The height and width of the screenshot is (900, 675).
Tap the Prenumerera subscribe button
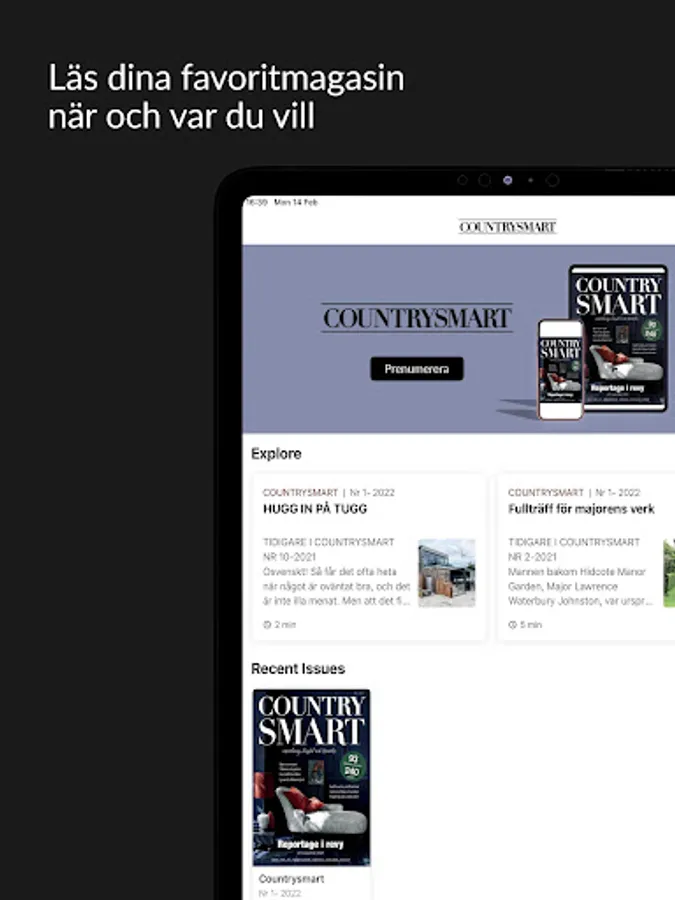pyautogui.click(x=417, y=368)
